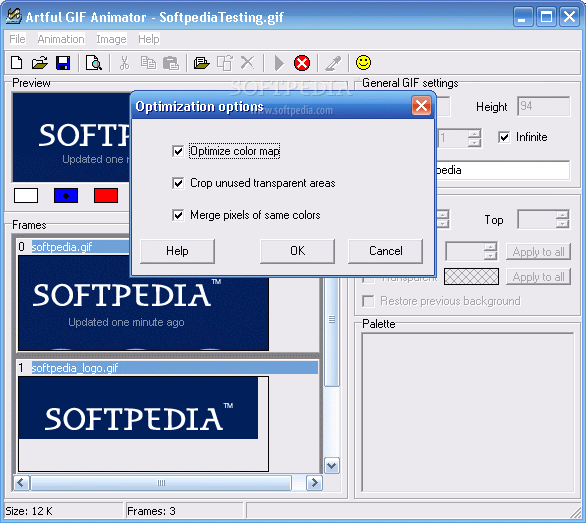Click the frames vertical scrollbar thumb
This screenshot has width=586, height=523.
[x=332, y=331]
